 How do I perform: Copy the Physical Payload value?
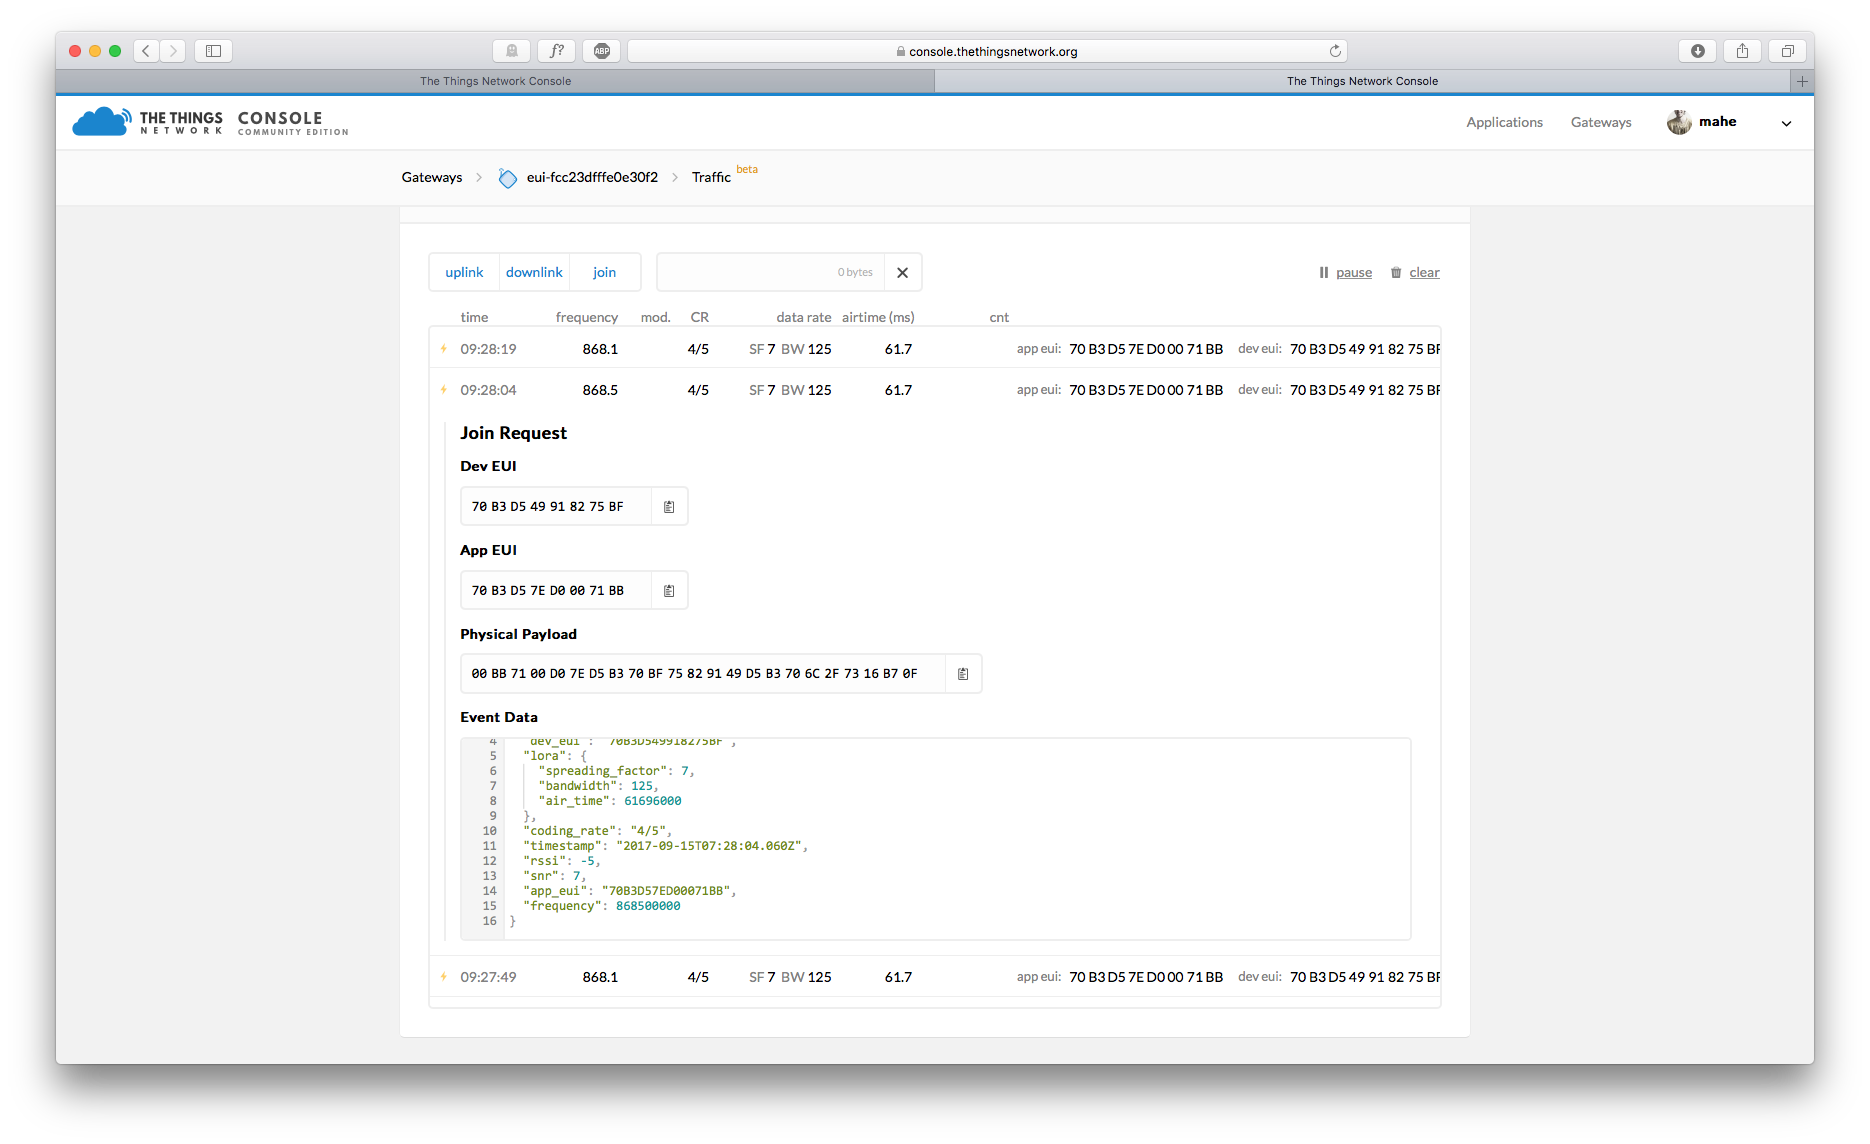[963, 674]
